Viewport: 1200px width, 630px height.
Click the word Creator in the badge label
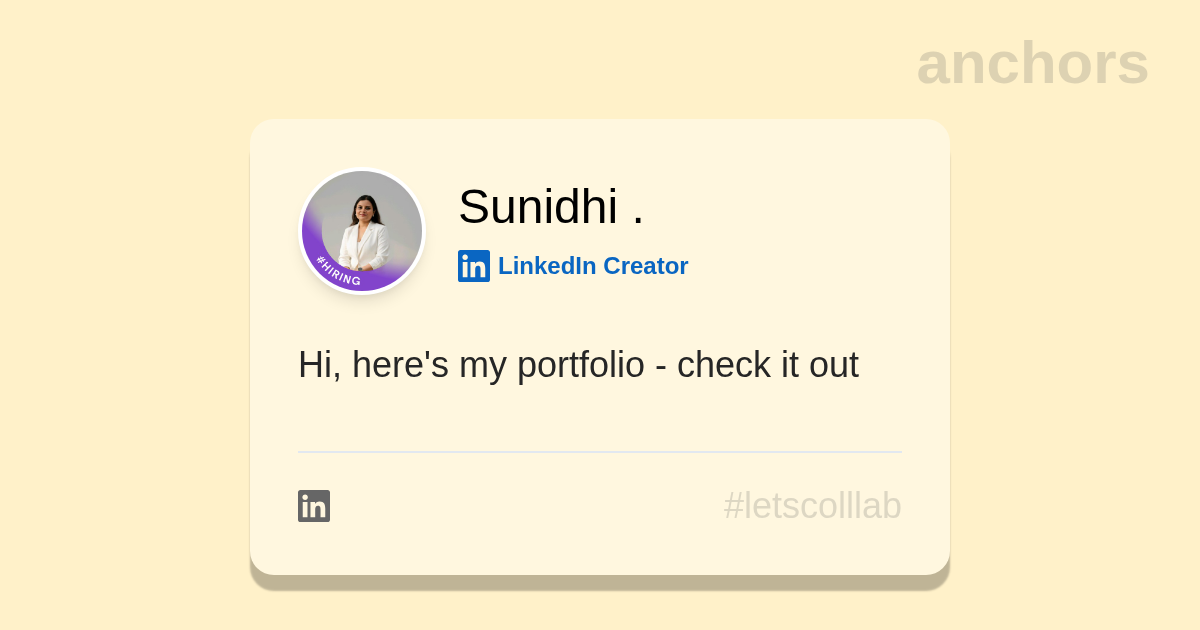[645, 266]
